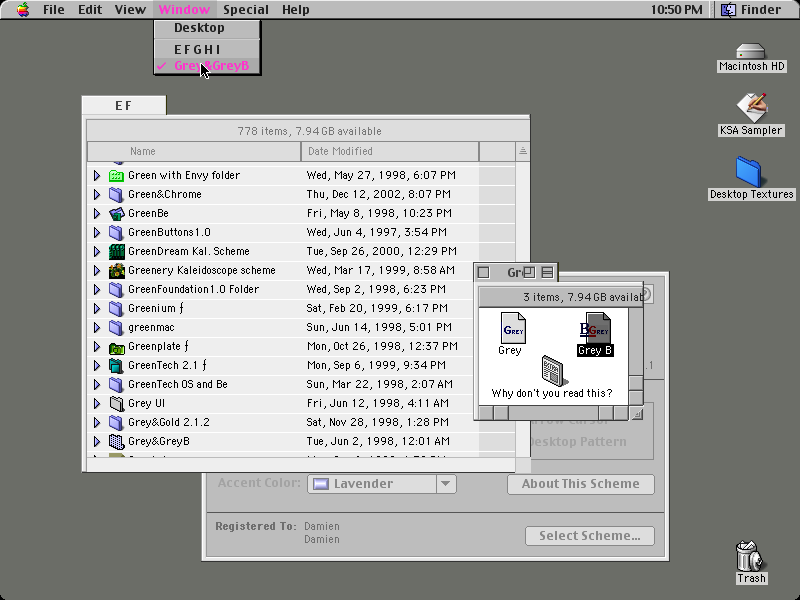800x600 pixels.
Task: Select the Green with Envy folder icon
Action: (116, 176)
